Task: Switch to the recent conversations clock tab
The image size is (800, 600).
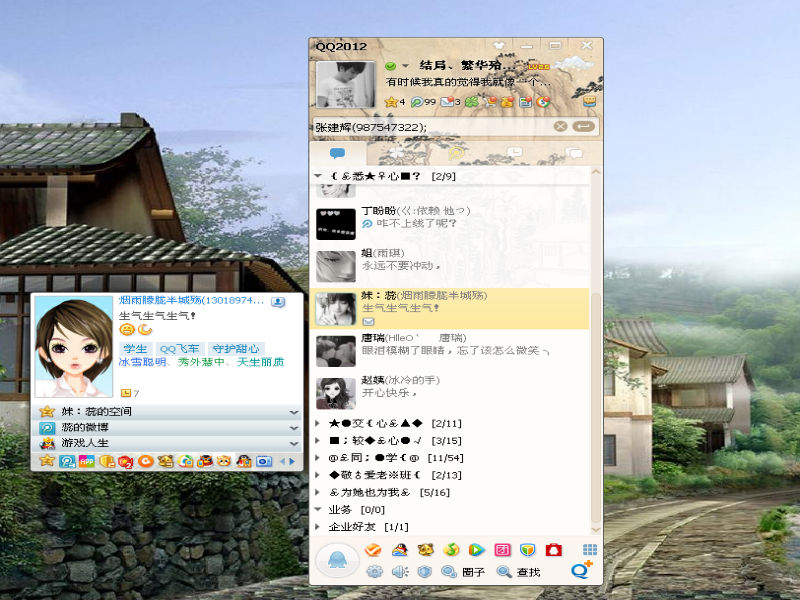Action: [514, 153]
